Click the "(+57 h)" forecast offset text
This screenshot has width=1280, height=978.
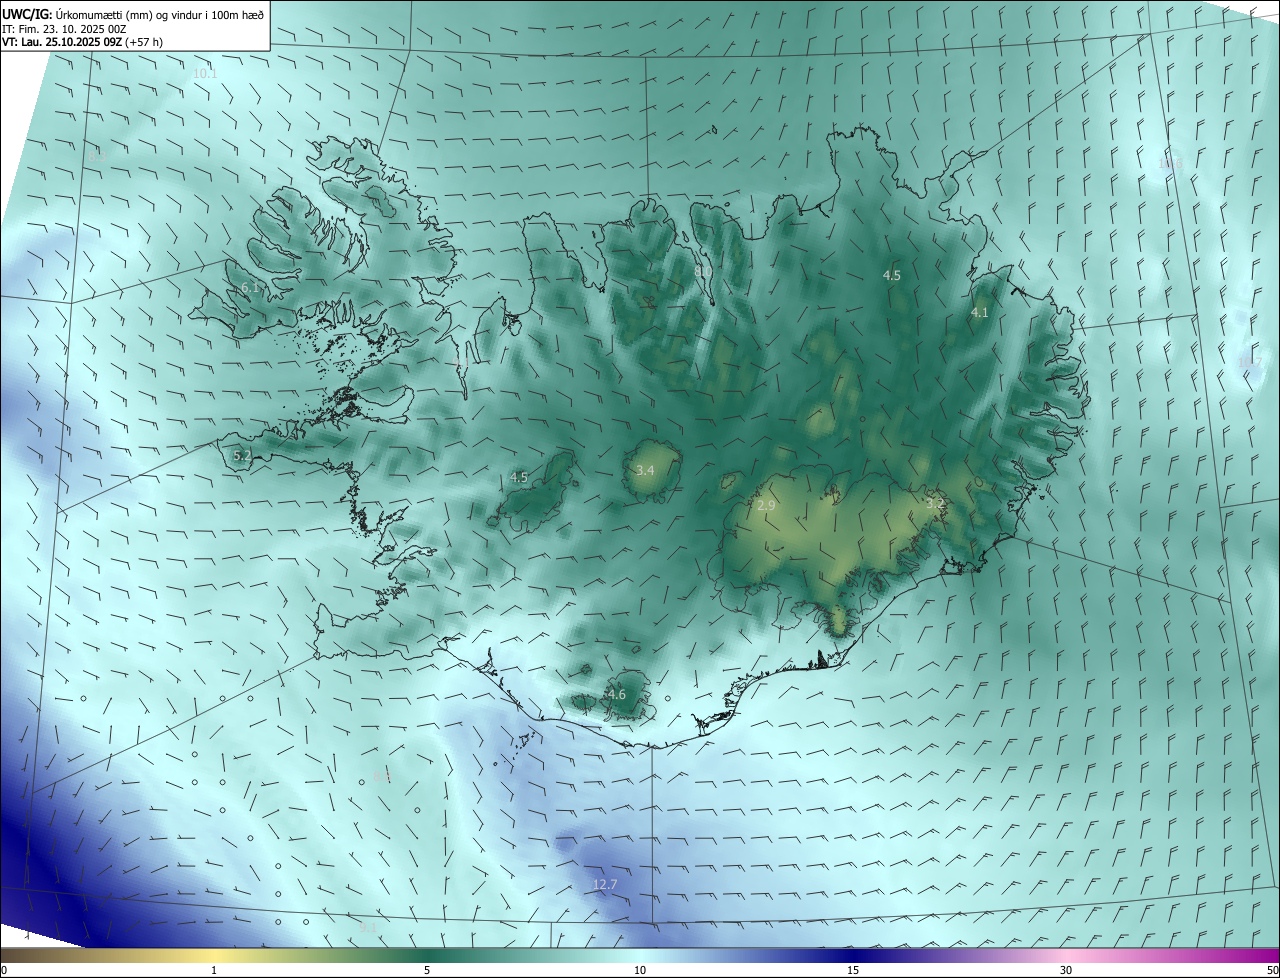click(145, 42)
